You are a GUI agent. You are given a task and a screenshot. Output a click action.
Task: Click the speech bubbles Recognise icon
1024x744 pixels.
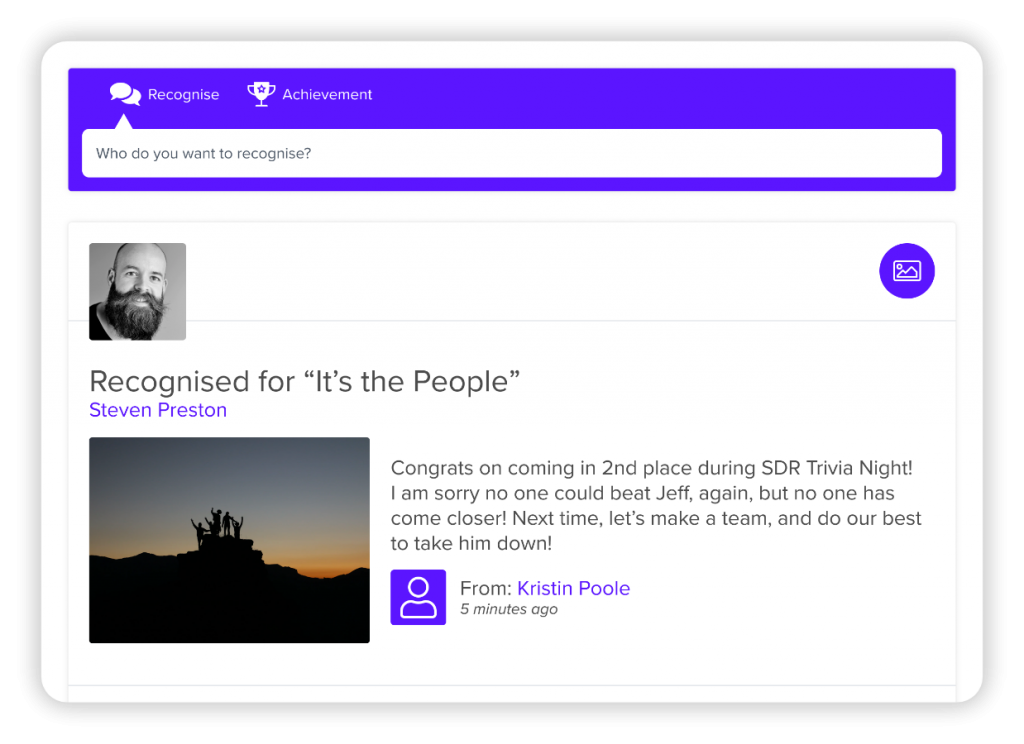125,94
